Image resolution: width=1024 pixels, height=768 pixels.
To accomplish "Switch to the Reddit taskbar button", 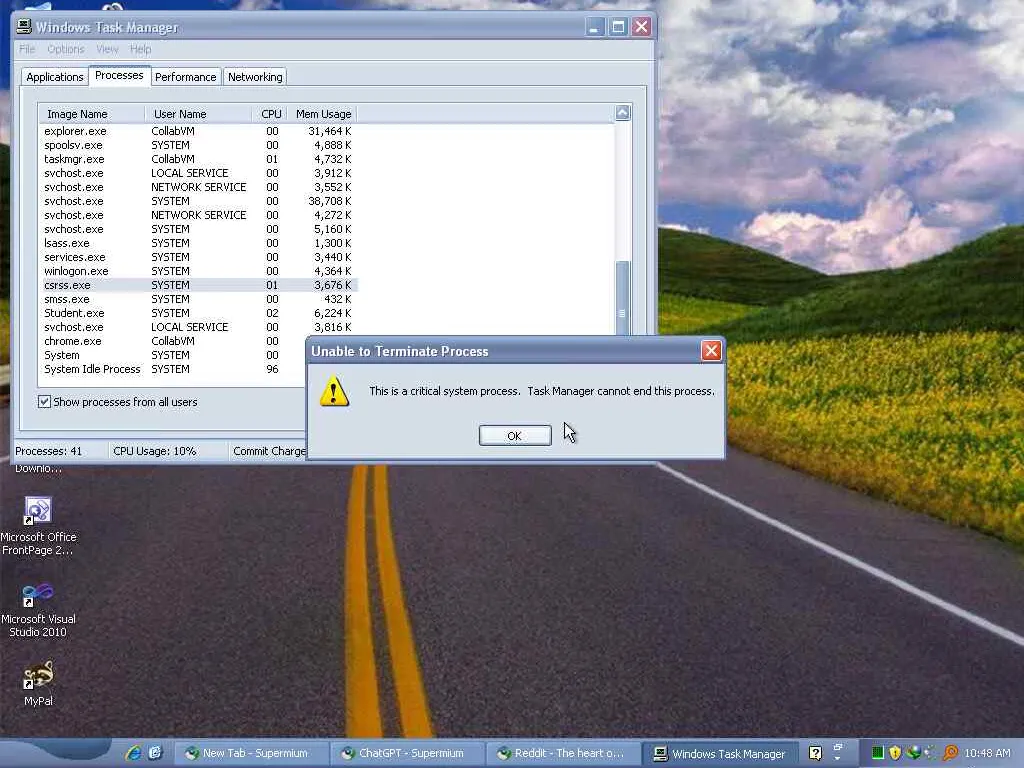I will coord(562,754).
